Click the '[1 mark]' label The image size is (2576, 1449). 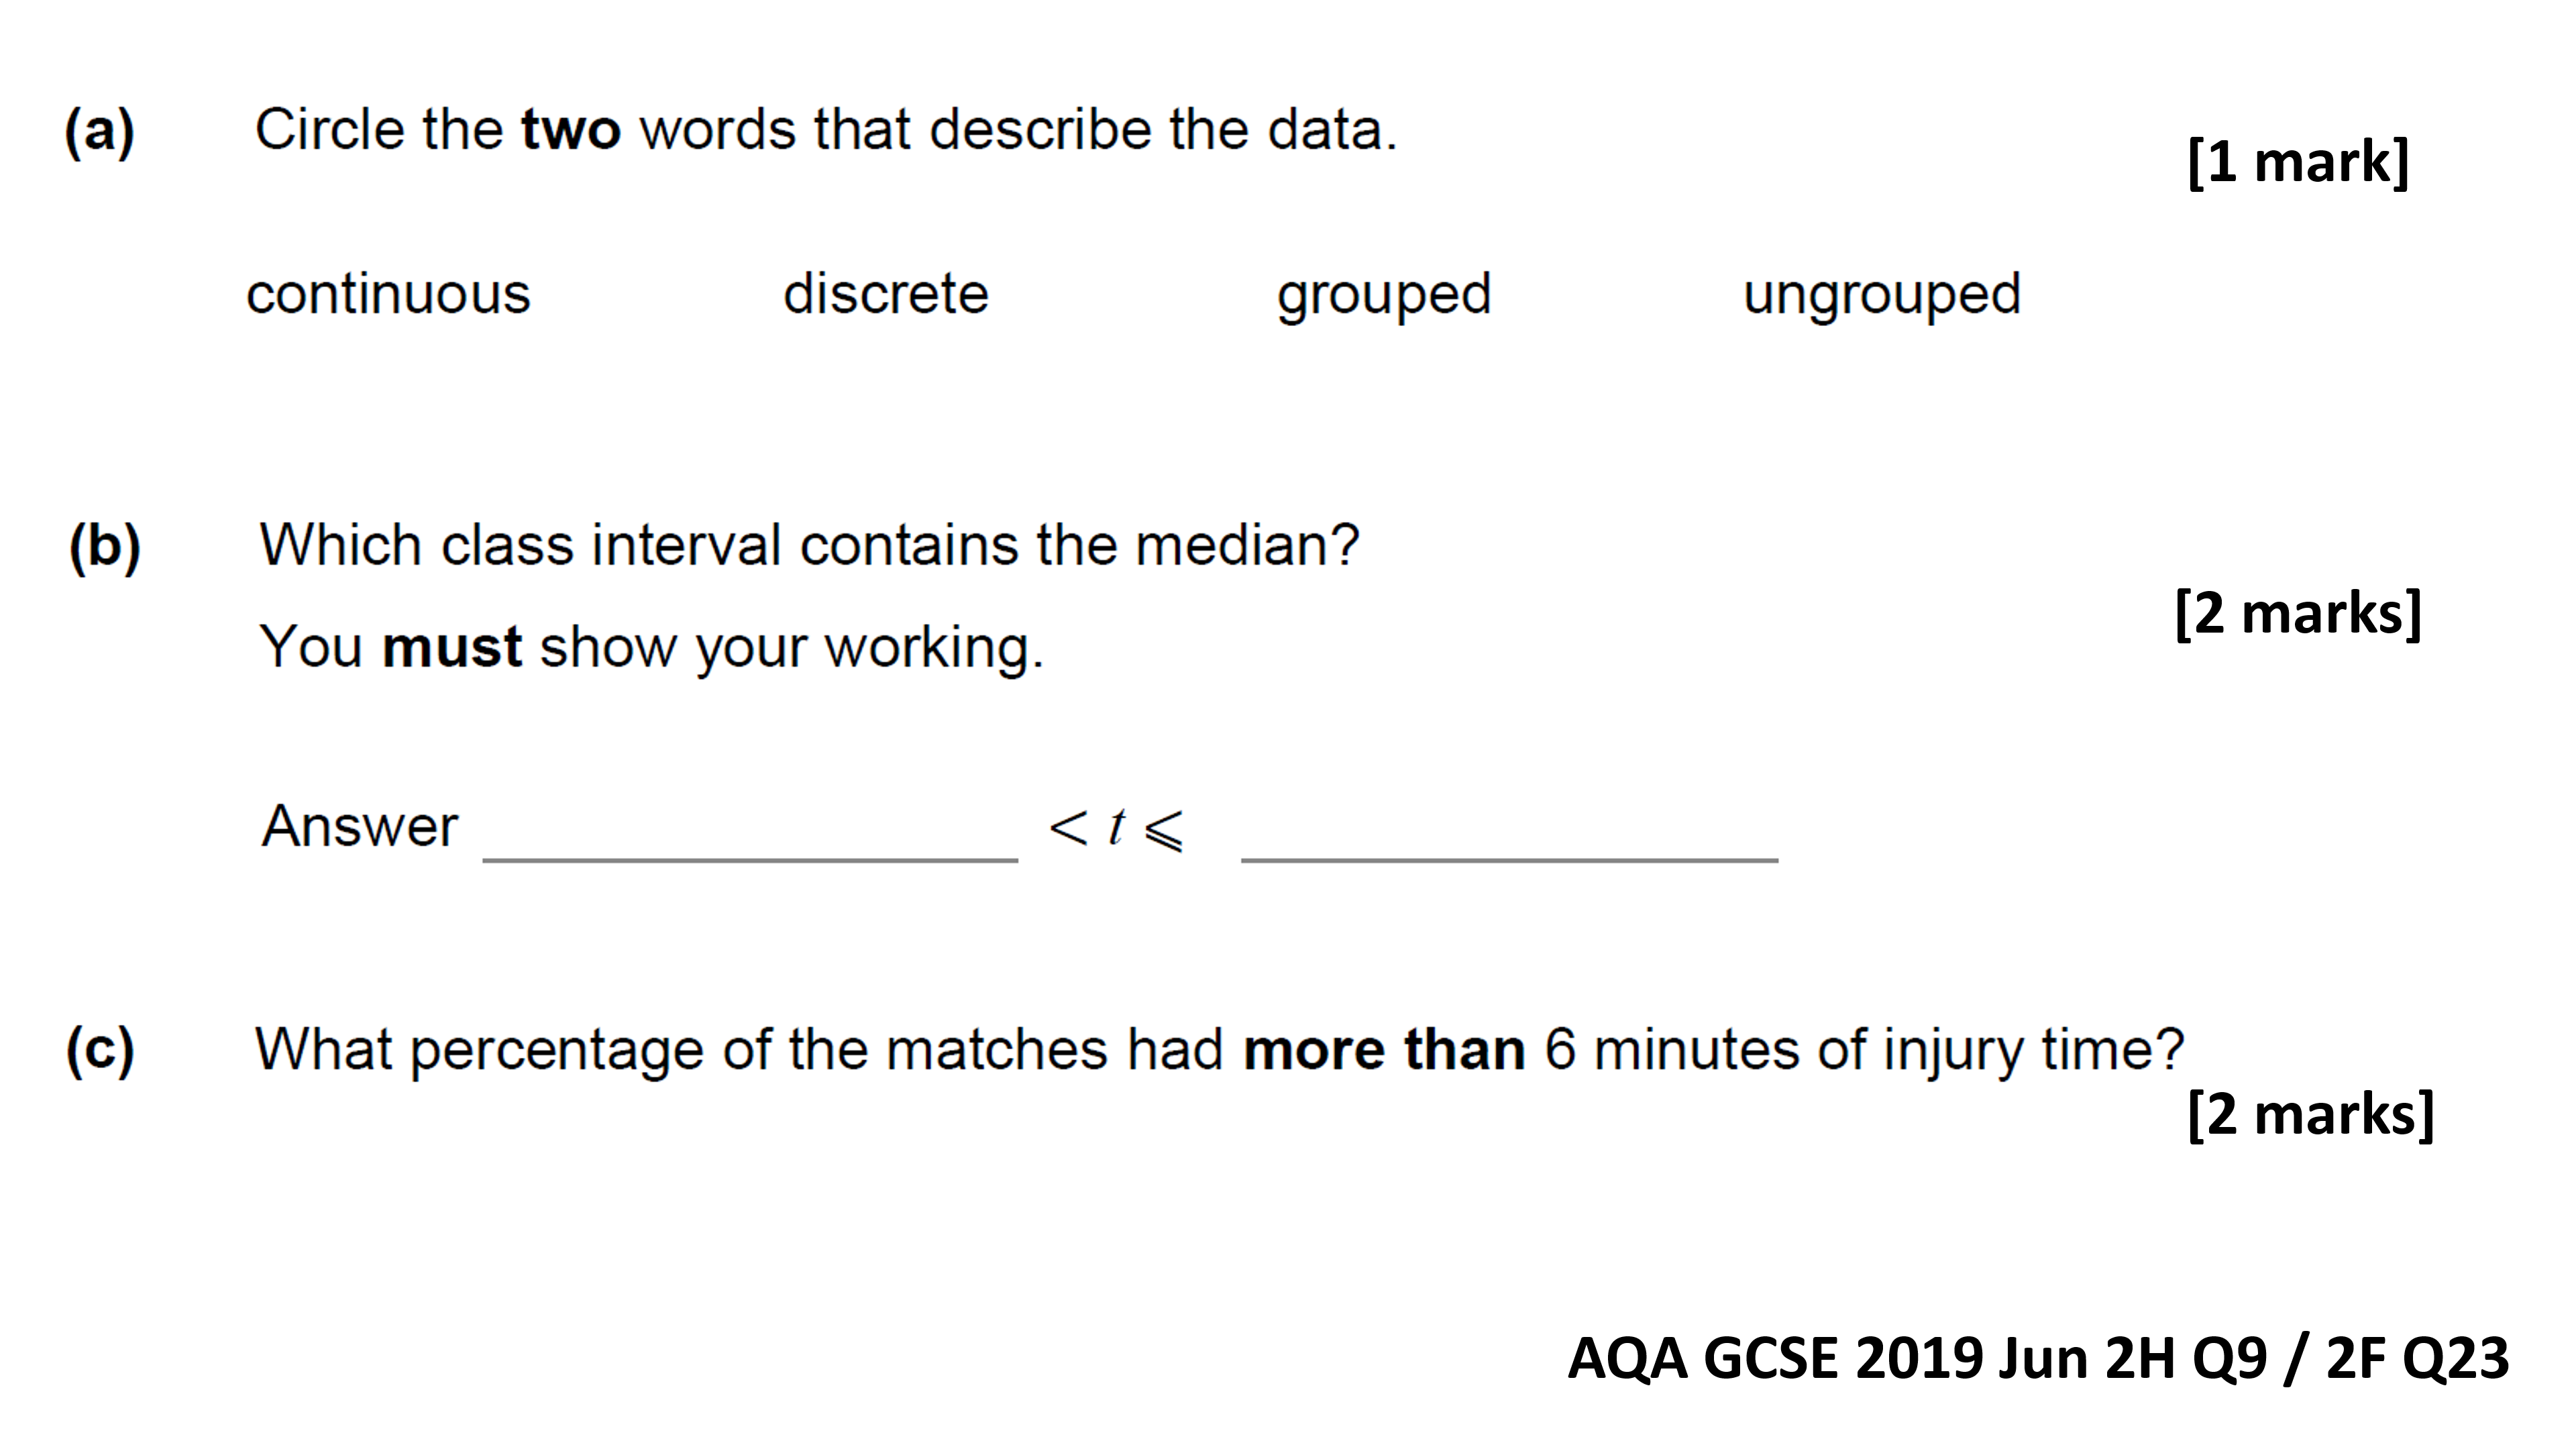(x=2298, y=161)
